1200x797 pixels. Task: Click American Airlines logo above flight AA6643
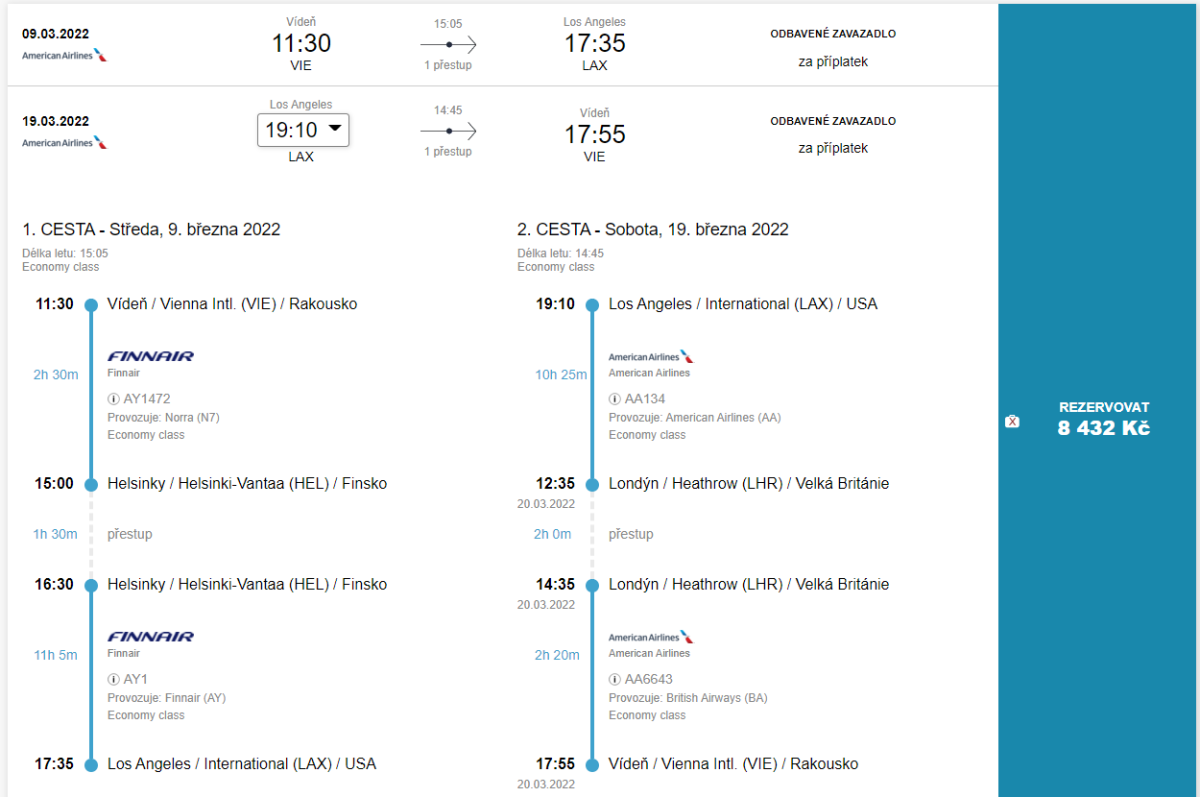point(651,637)
